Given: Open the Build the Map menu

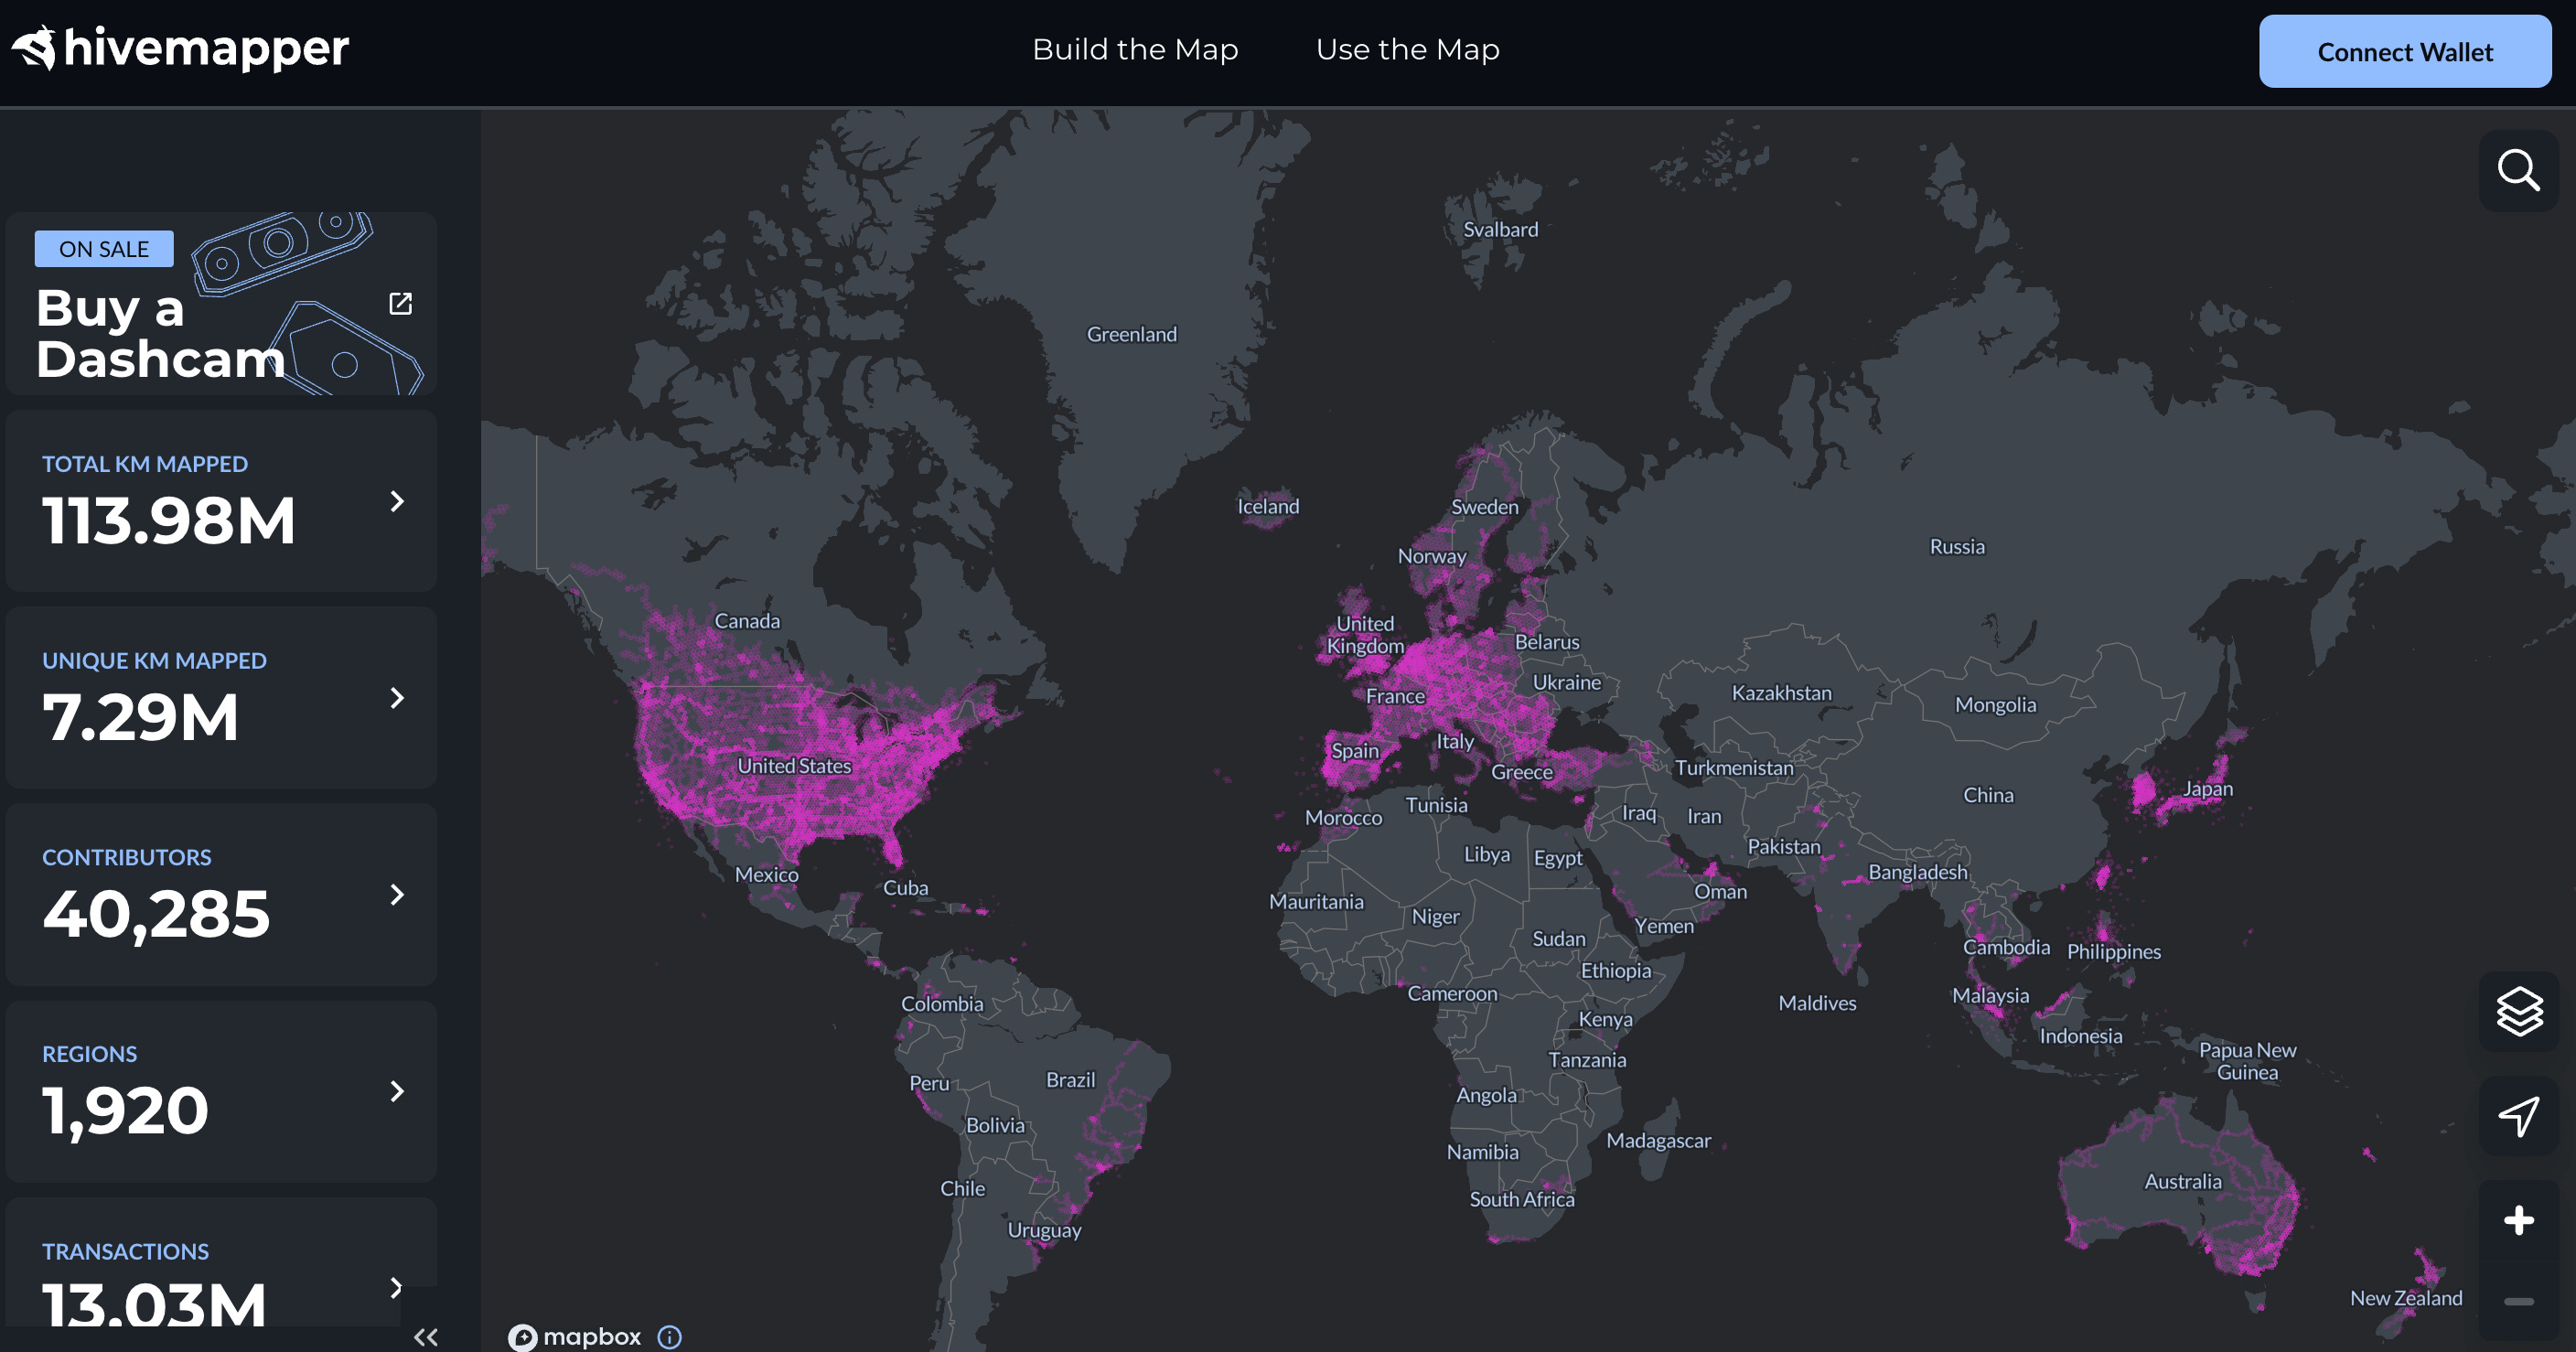Looking at the screenshot, I should point(1135,50).
